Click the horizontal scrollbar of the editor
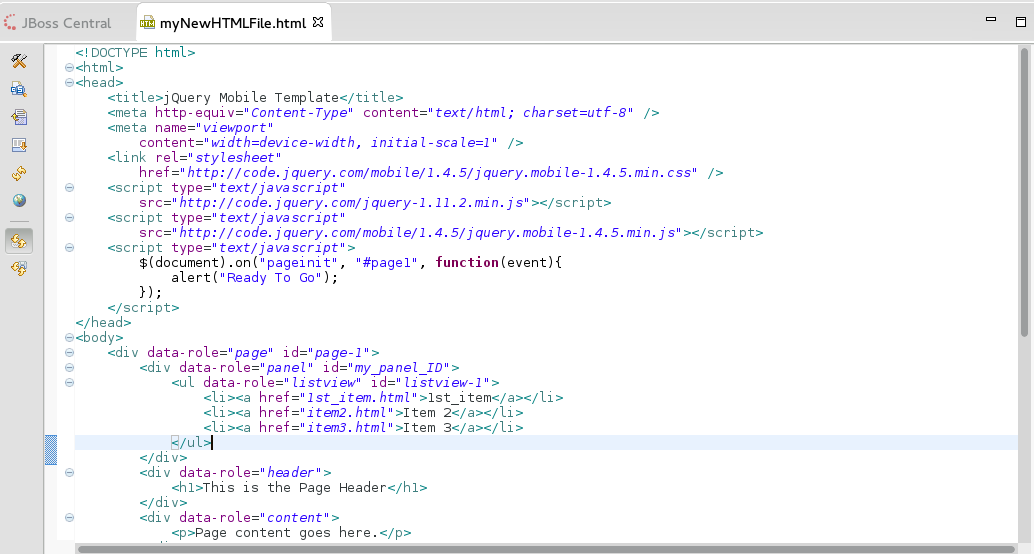Screen dimensions: 1034x554 click(546, 549)
